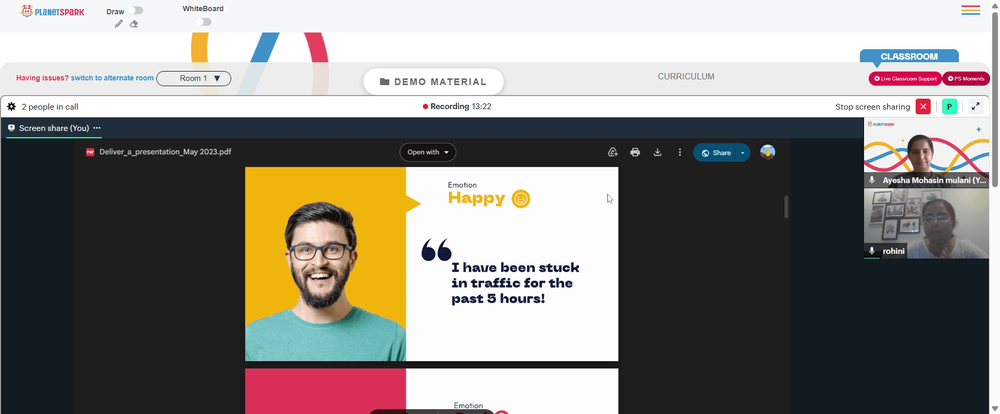1000x414 pixels.
Task: Click the page scrollbar on right edge
Action: tap(995, 98)
